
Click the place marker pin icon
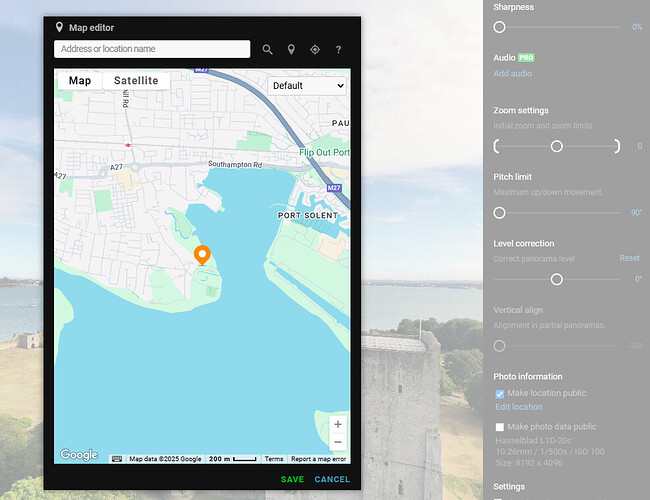[291, 49]
